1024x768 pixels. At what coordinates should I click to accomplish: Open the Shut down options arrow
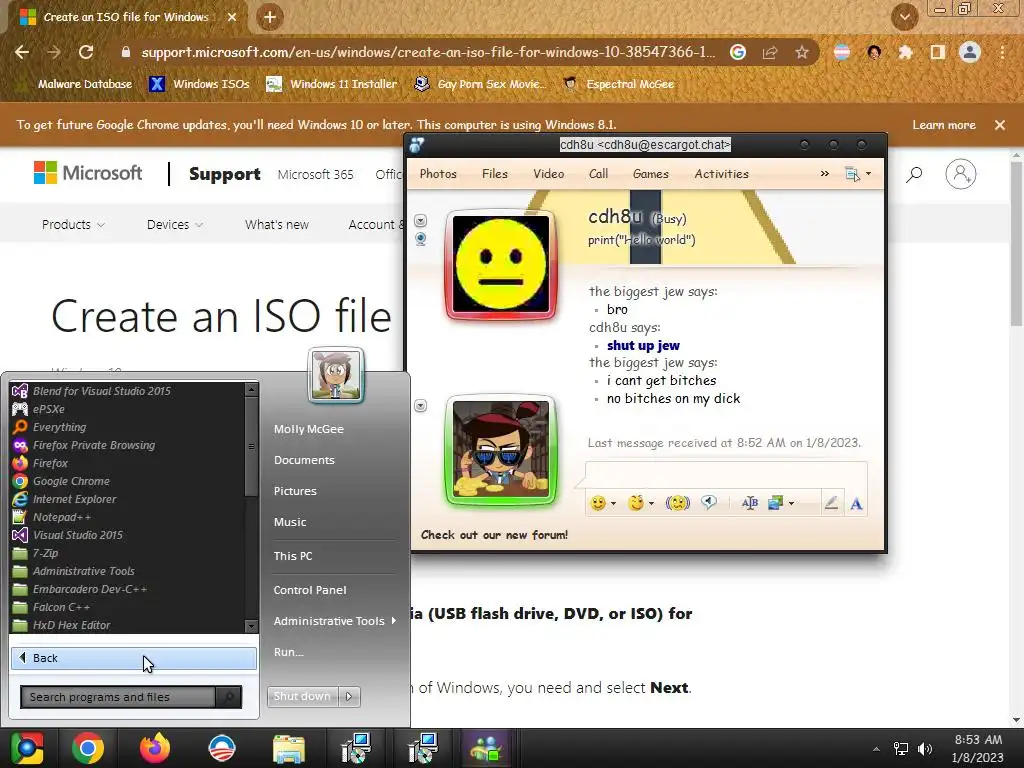[349, 696]
